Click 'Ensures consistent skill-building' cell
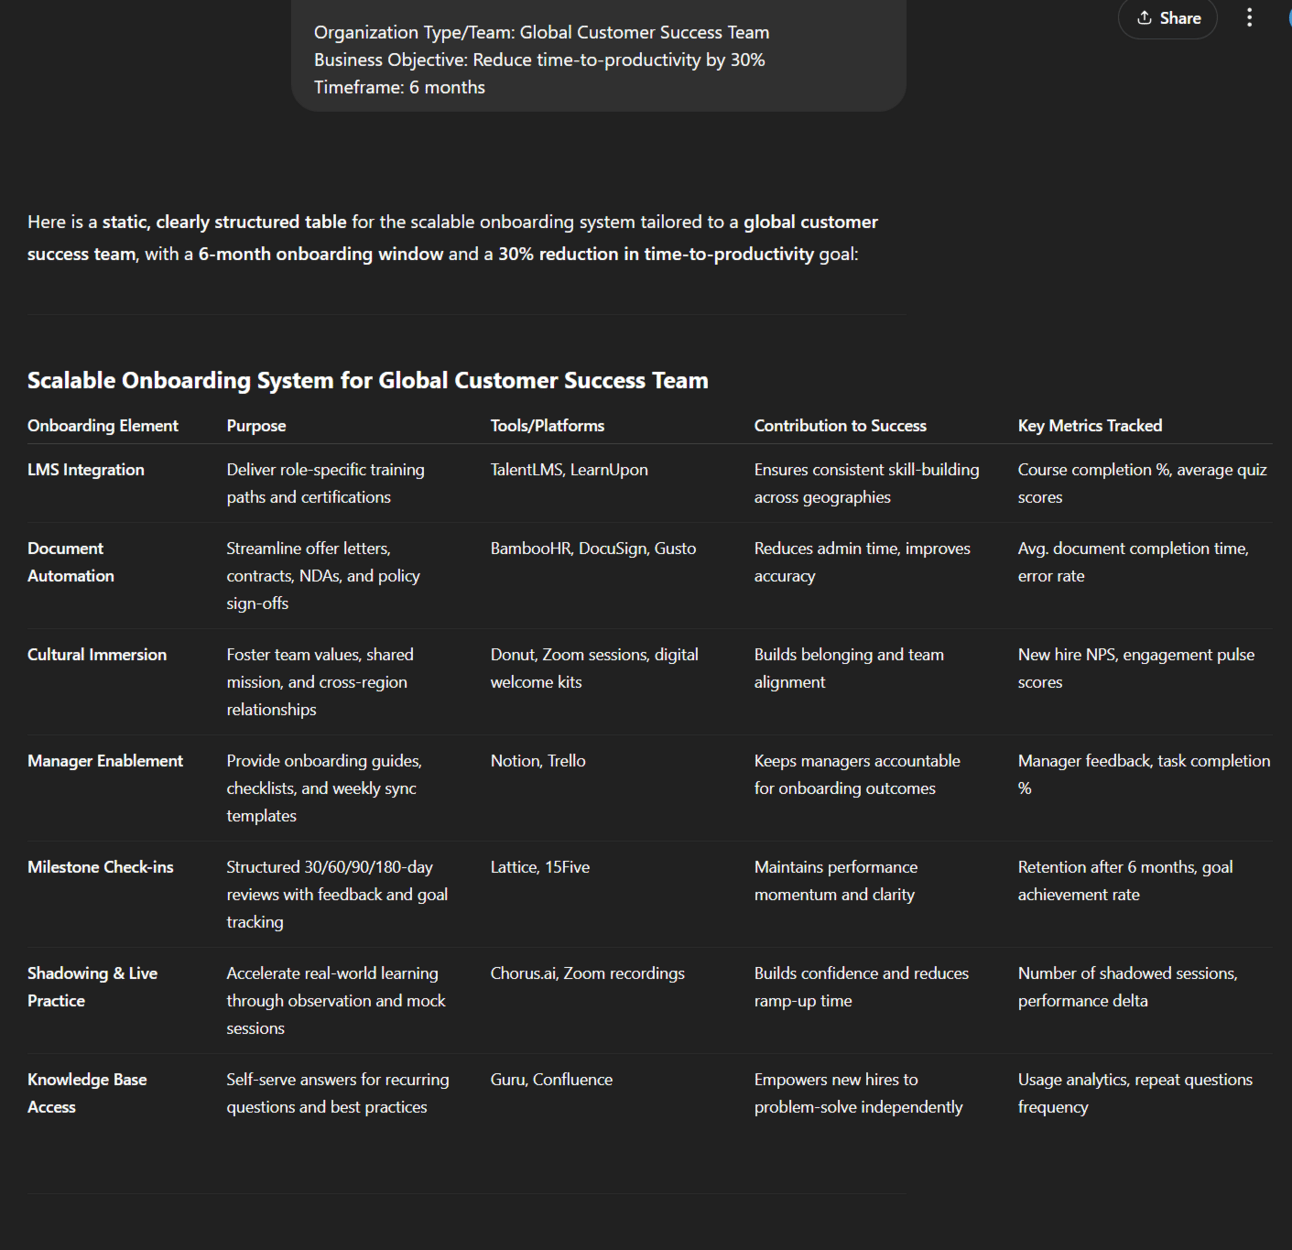 coord(867,483)
